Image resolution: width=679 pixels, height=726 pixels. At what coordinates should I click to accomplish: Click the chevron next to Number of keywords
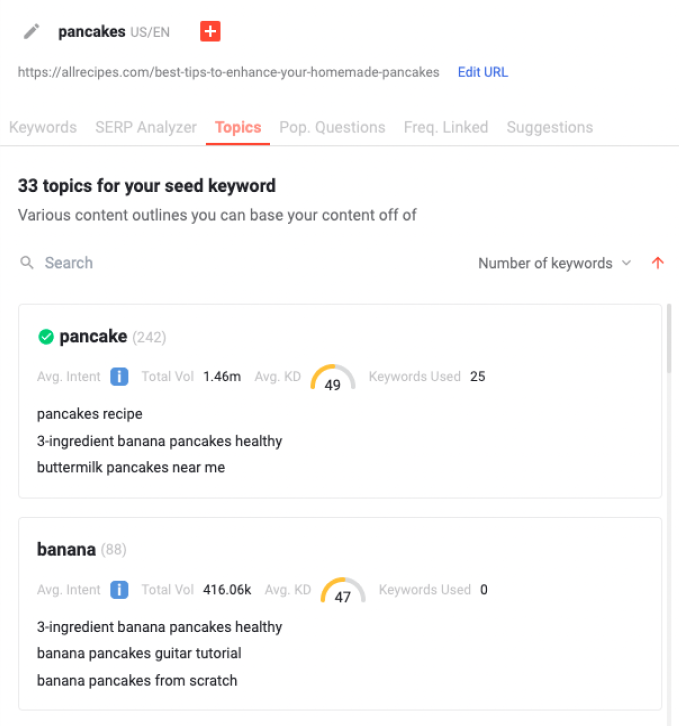coord(626,263)
